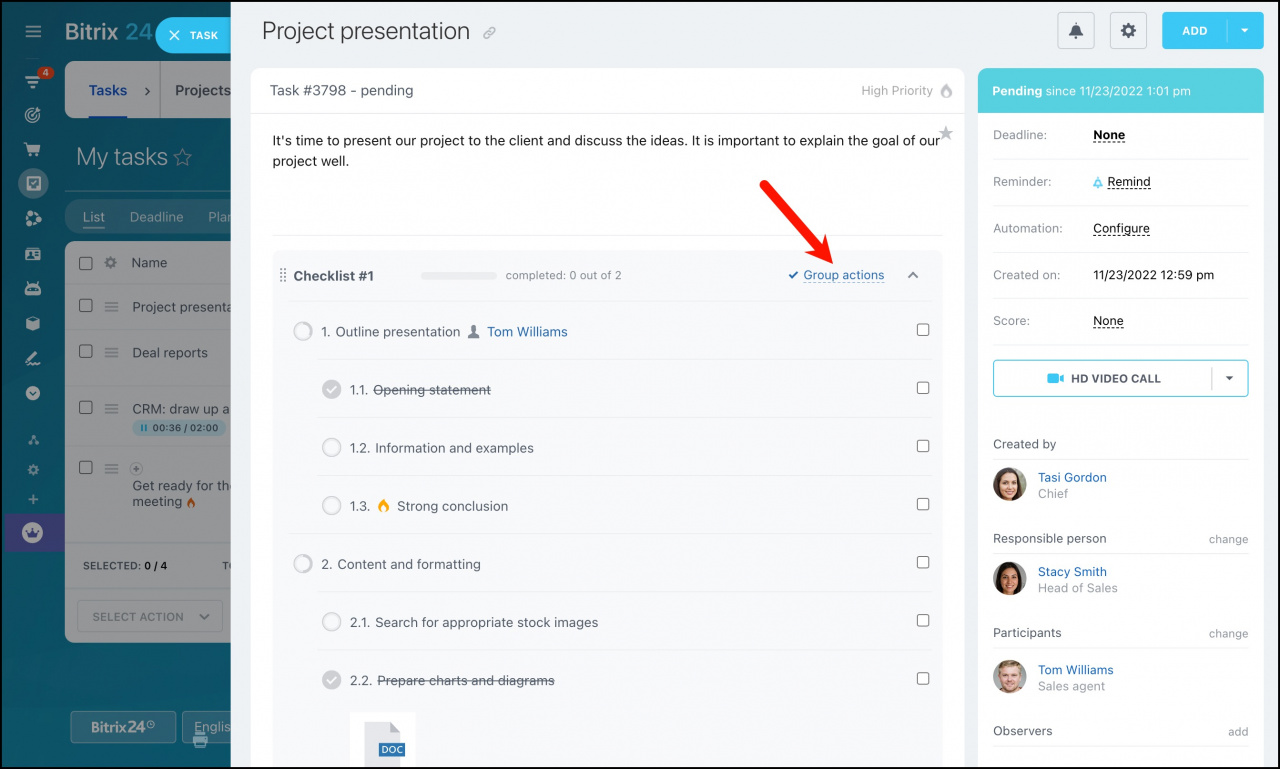This screenshot has width=1280, height=769.
Task: Mark Information and examples as complete
Action: [331, 448]
